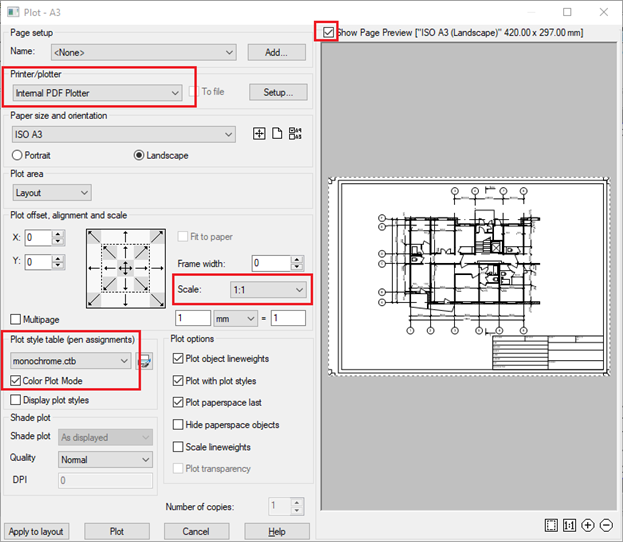
Task: Open the Printer/plotter dropdown
Action: coord(97,93)
